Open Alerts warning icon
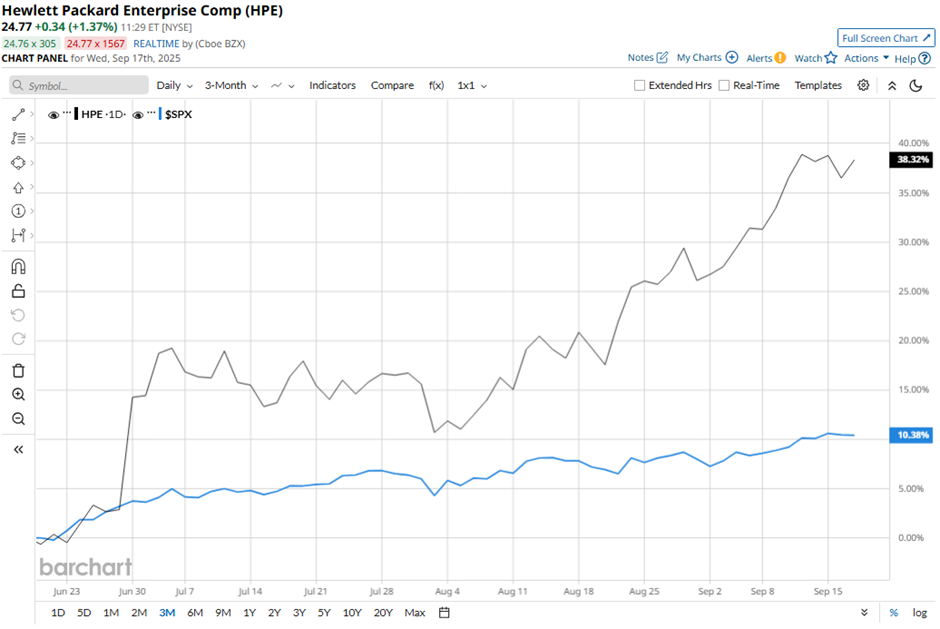Image resolution: width=940 pixels, height=629 pixels. pos(780,58)
